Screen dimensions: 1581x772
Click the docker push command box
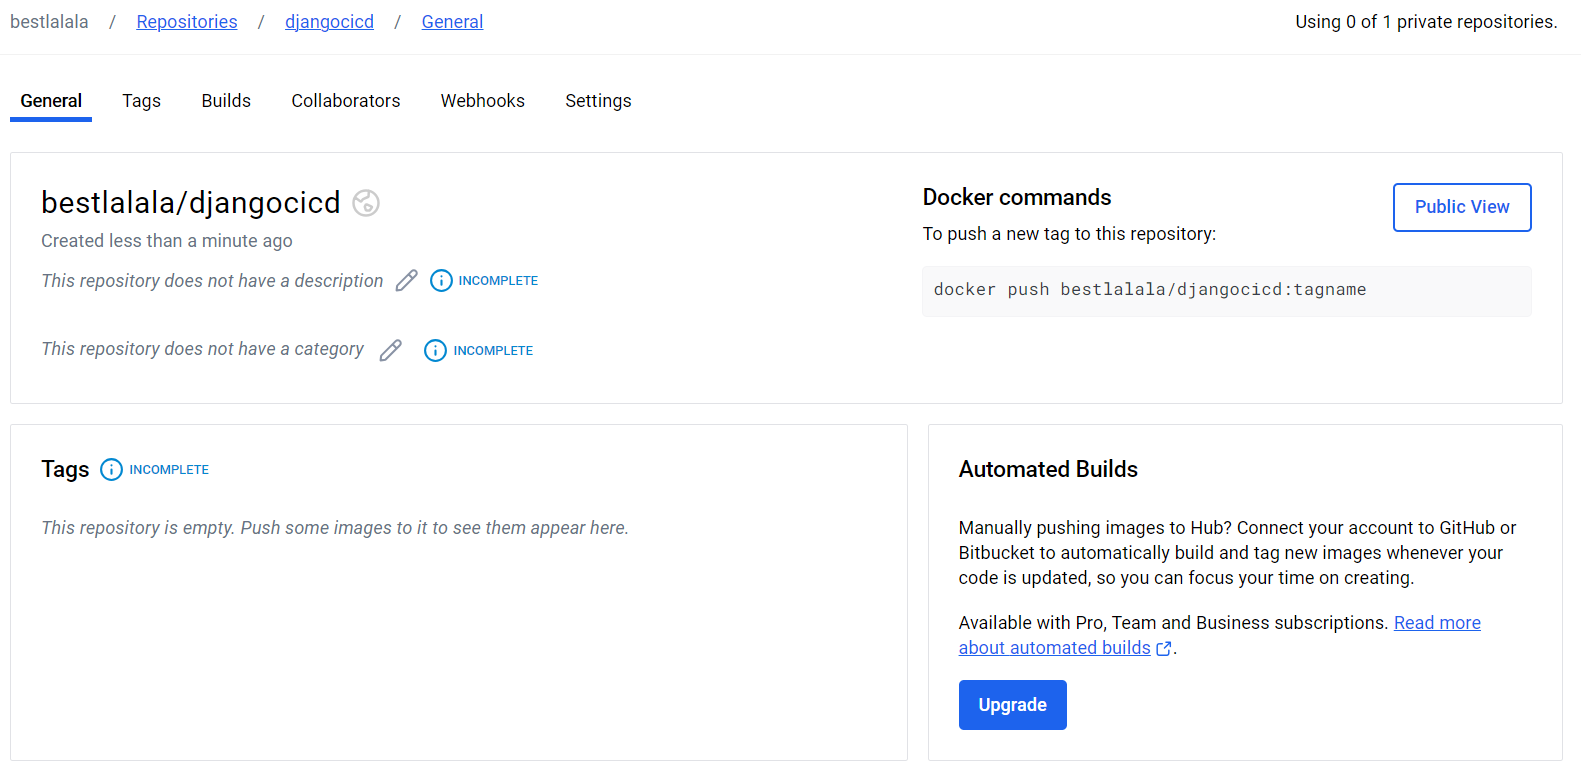pyautogui.click(x=1226, y=291)
